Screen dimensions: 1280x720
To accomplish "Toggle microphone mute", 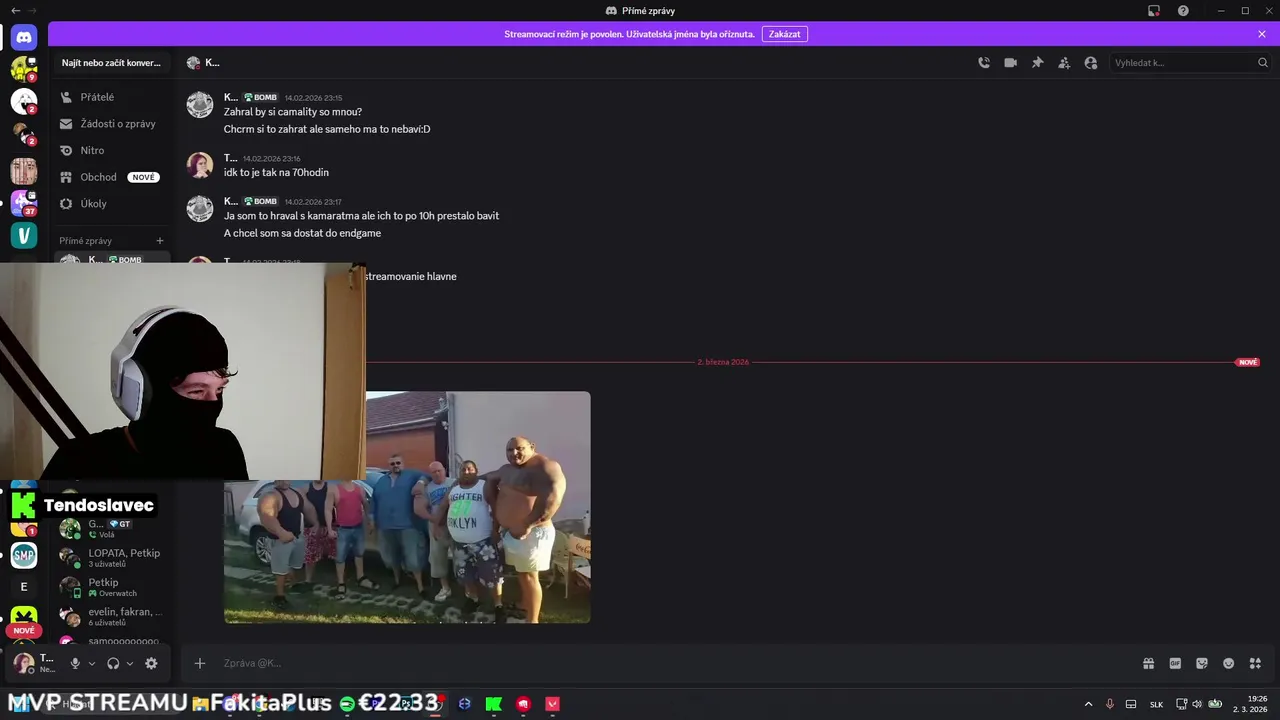I will pyautogui.click(x=75, y=663).
